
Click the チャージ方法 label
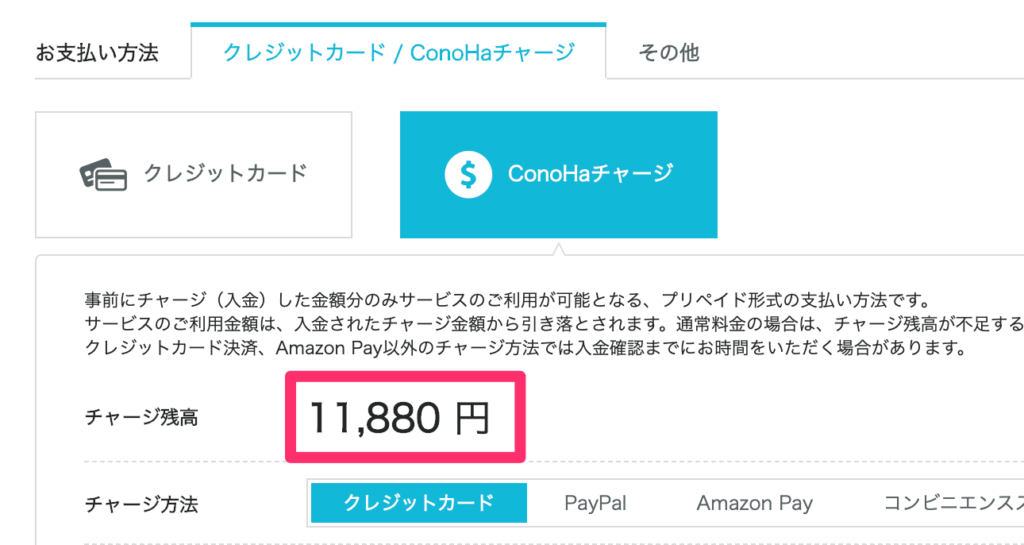click(141, 504)
